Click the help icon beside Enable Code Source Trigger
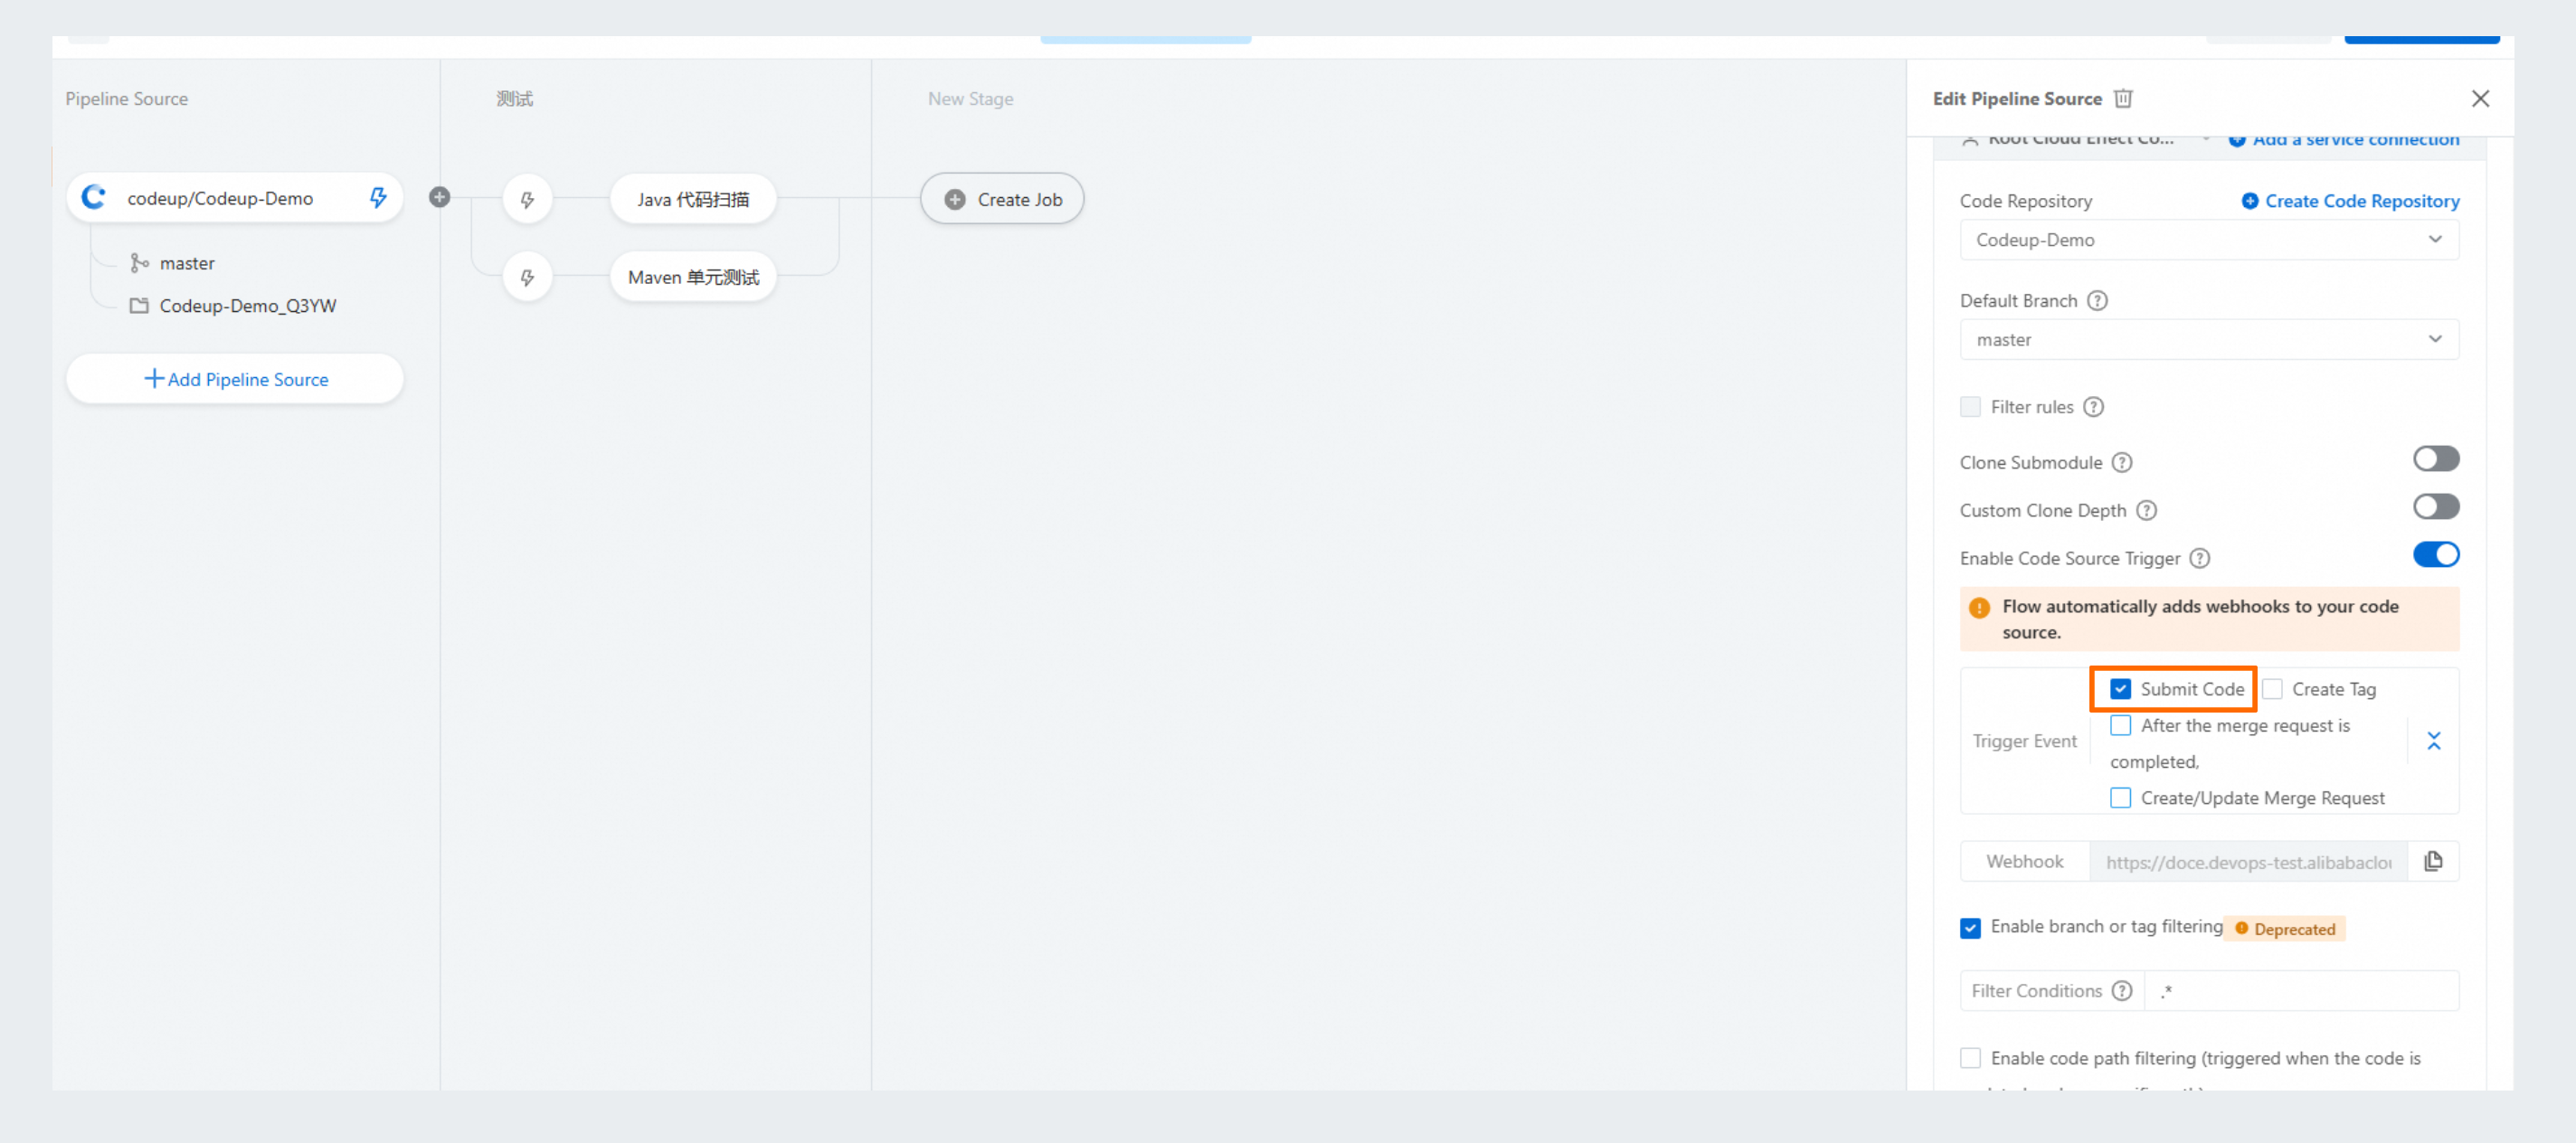Screen dimensions: 2576x1143 2199,558
